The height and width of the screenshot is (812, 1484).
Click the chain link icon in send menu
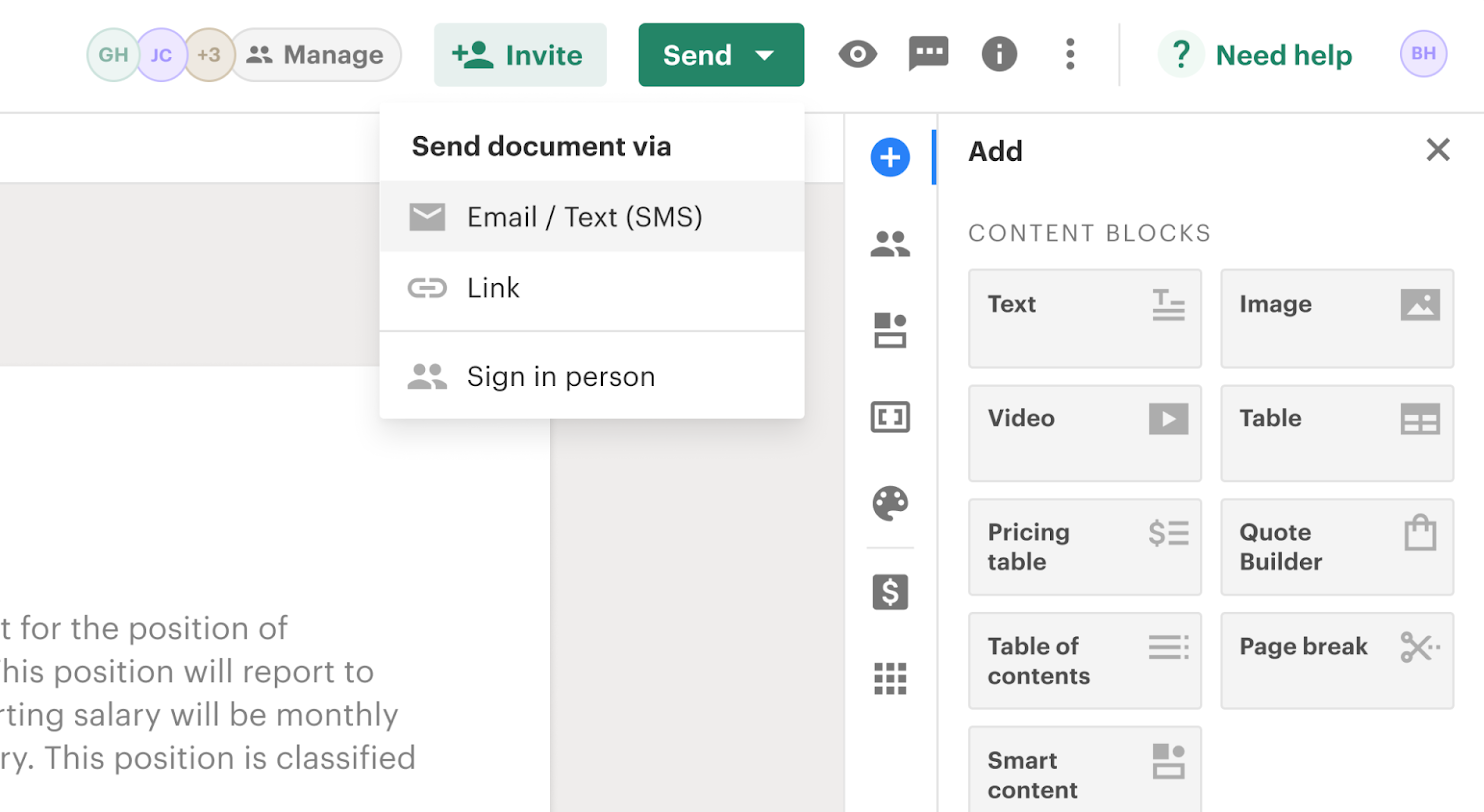tap(427, 288)
